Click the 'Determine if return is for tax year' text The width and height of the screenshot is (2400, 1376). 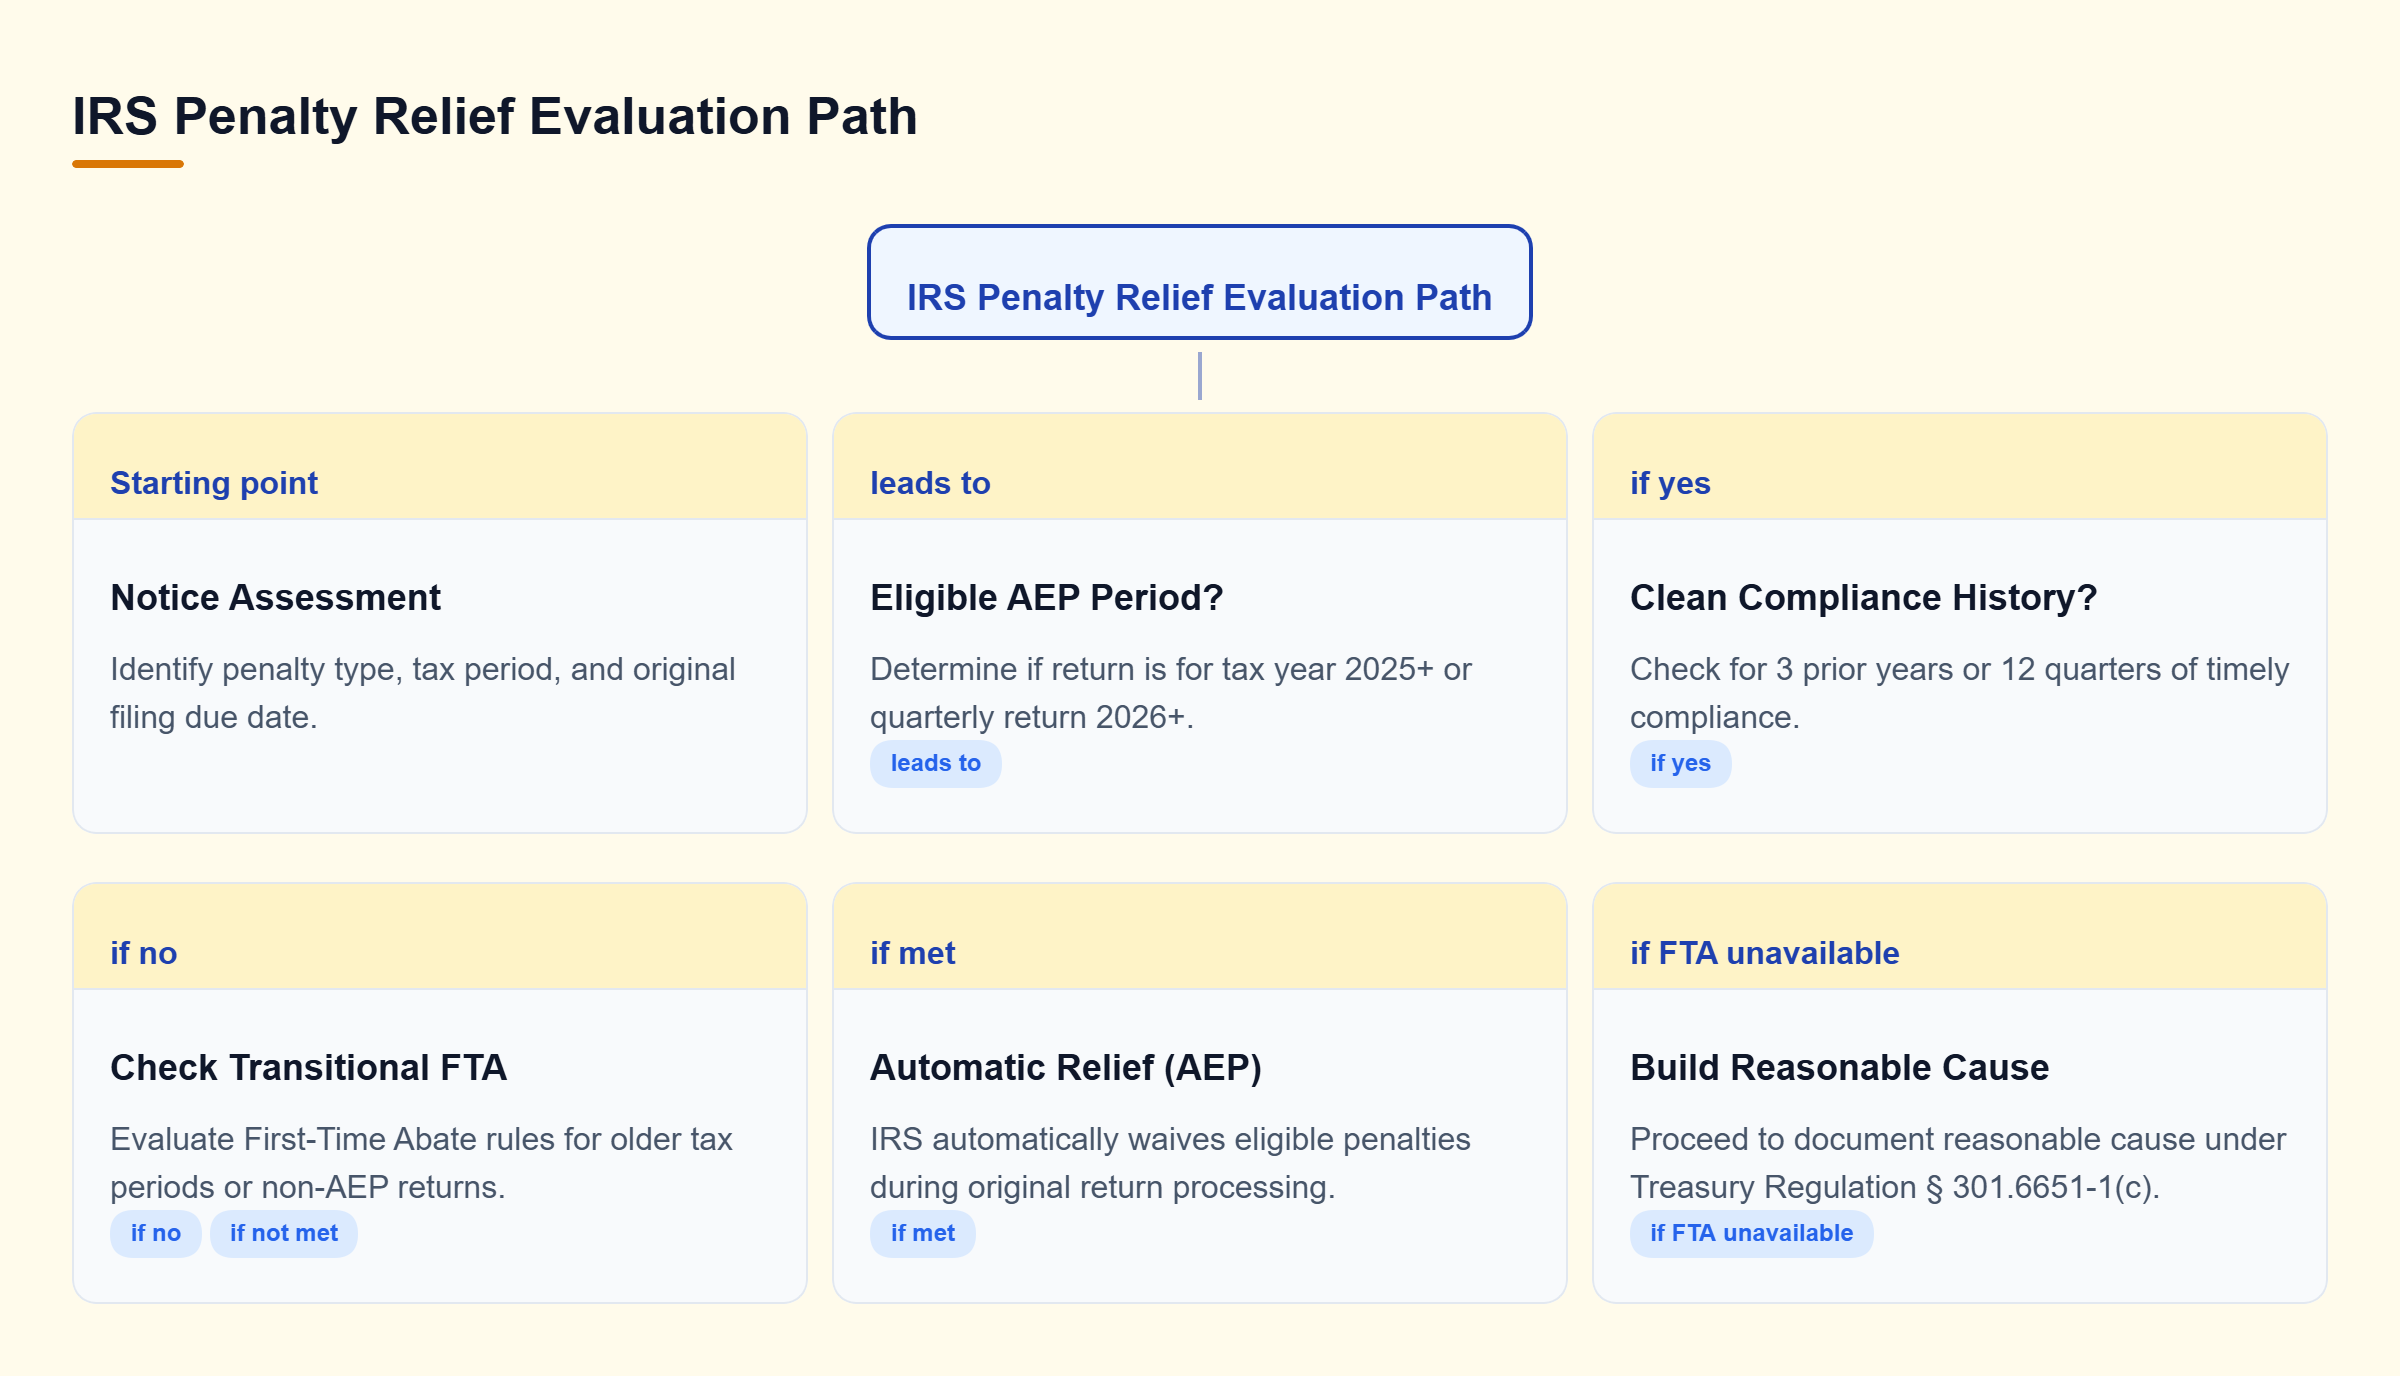1171,693
